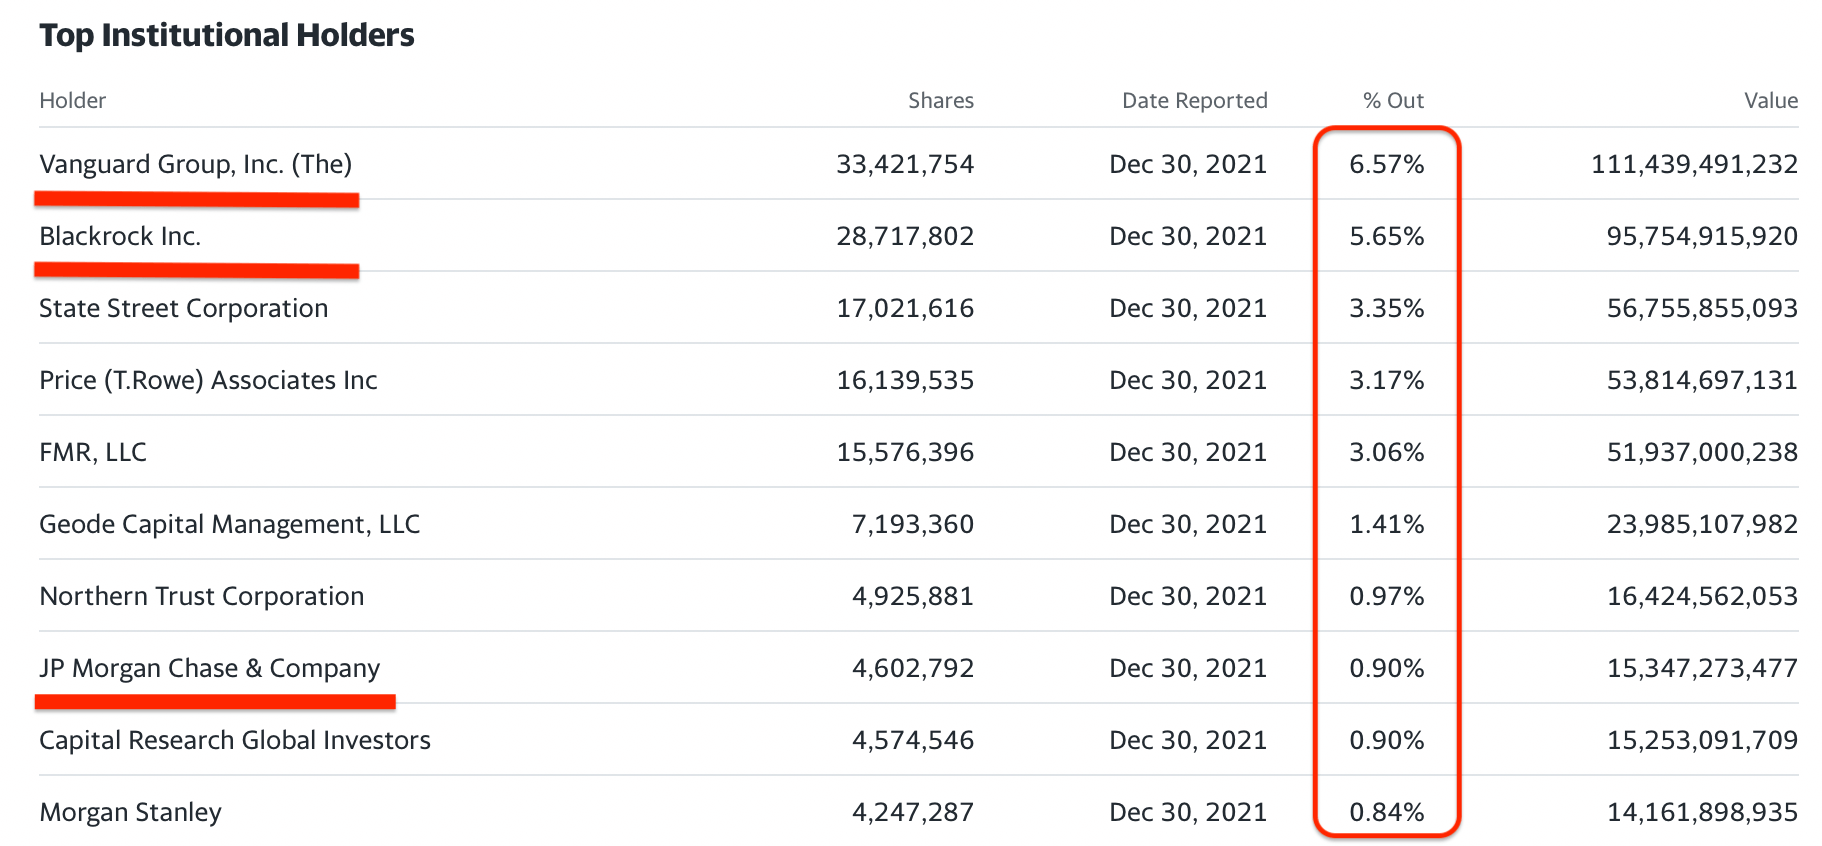Click the Vanguard Group, Inc. (The) holder name
The height and width of the screenshot is (846, 1822).
(x=195, y=164)
